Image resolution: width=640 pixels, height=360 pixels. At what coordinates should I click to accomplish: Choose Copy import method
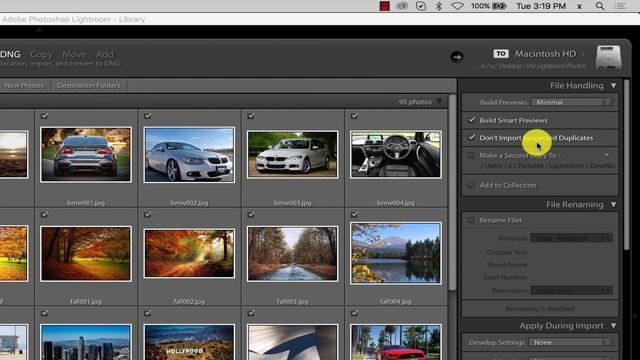[41, 54]
